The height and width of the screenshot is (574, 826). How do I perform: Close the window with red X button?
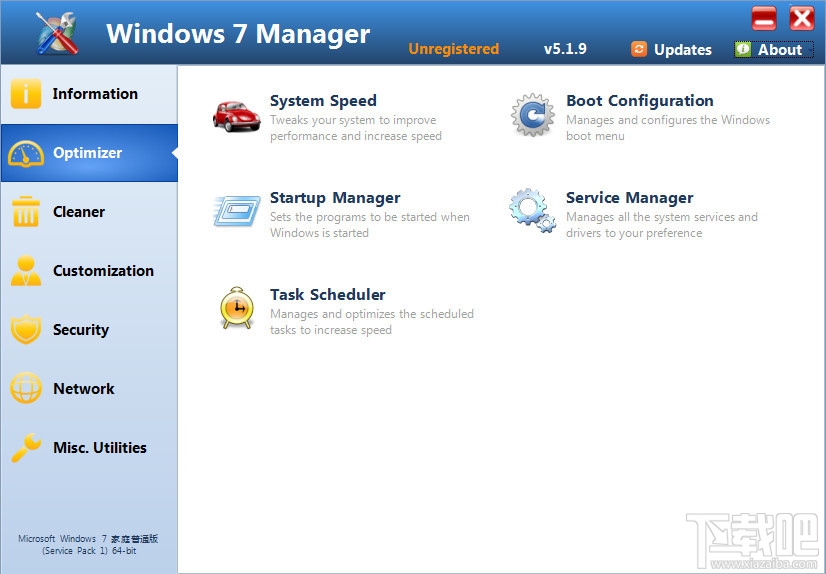[802, 19]
